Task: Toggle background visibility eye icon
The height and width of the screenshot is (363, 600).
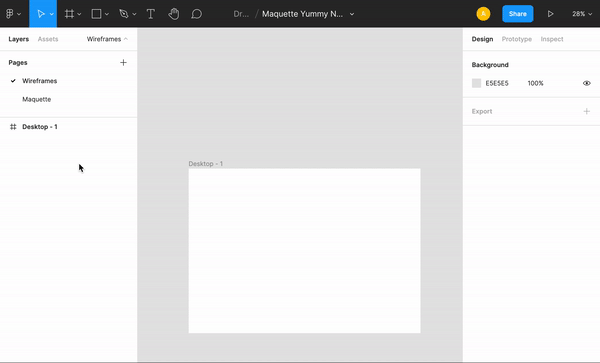Action: pyautogui.click(x=587, y=83)
